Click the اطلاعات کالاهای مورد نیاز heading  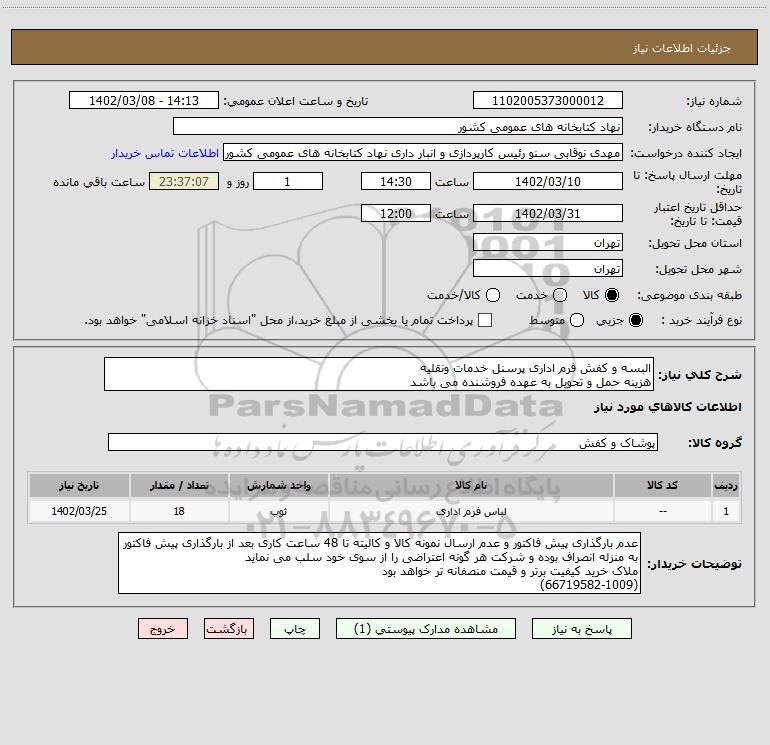tap(667, 407)
